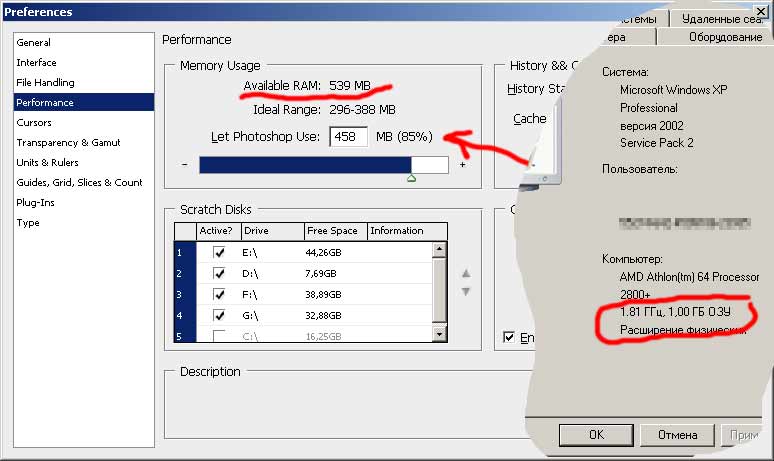The image size is (774, 461).
Task: Toggle scratch disk G:\ active checkbox
Action: 219,315
